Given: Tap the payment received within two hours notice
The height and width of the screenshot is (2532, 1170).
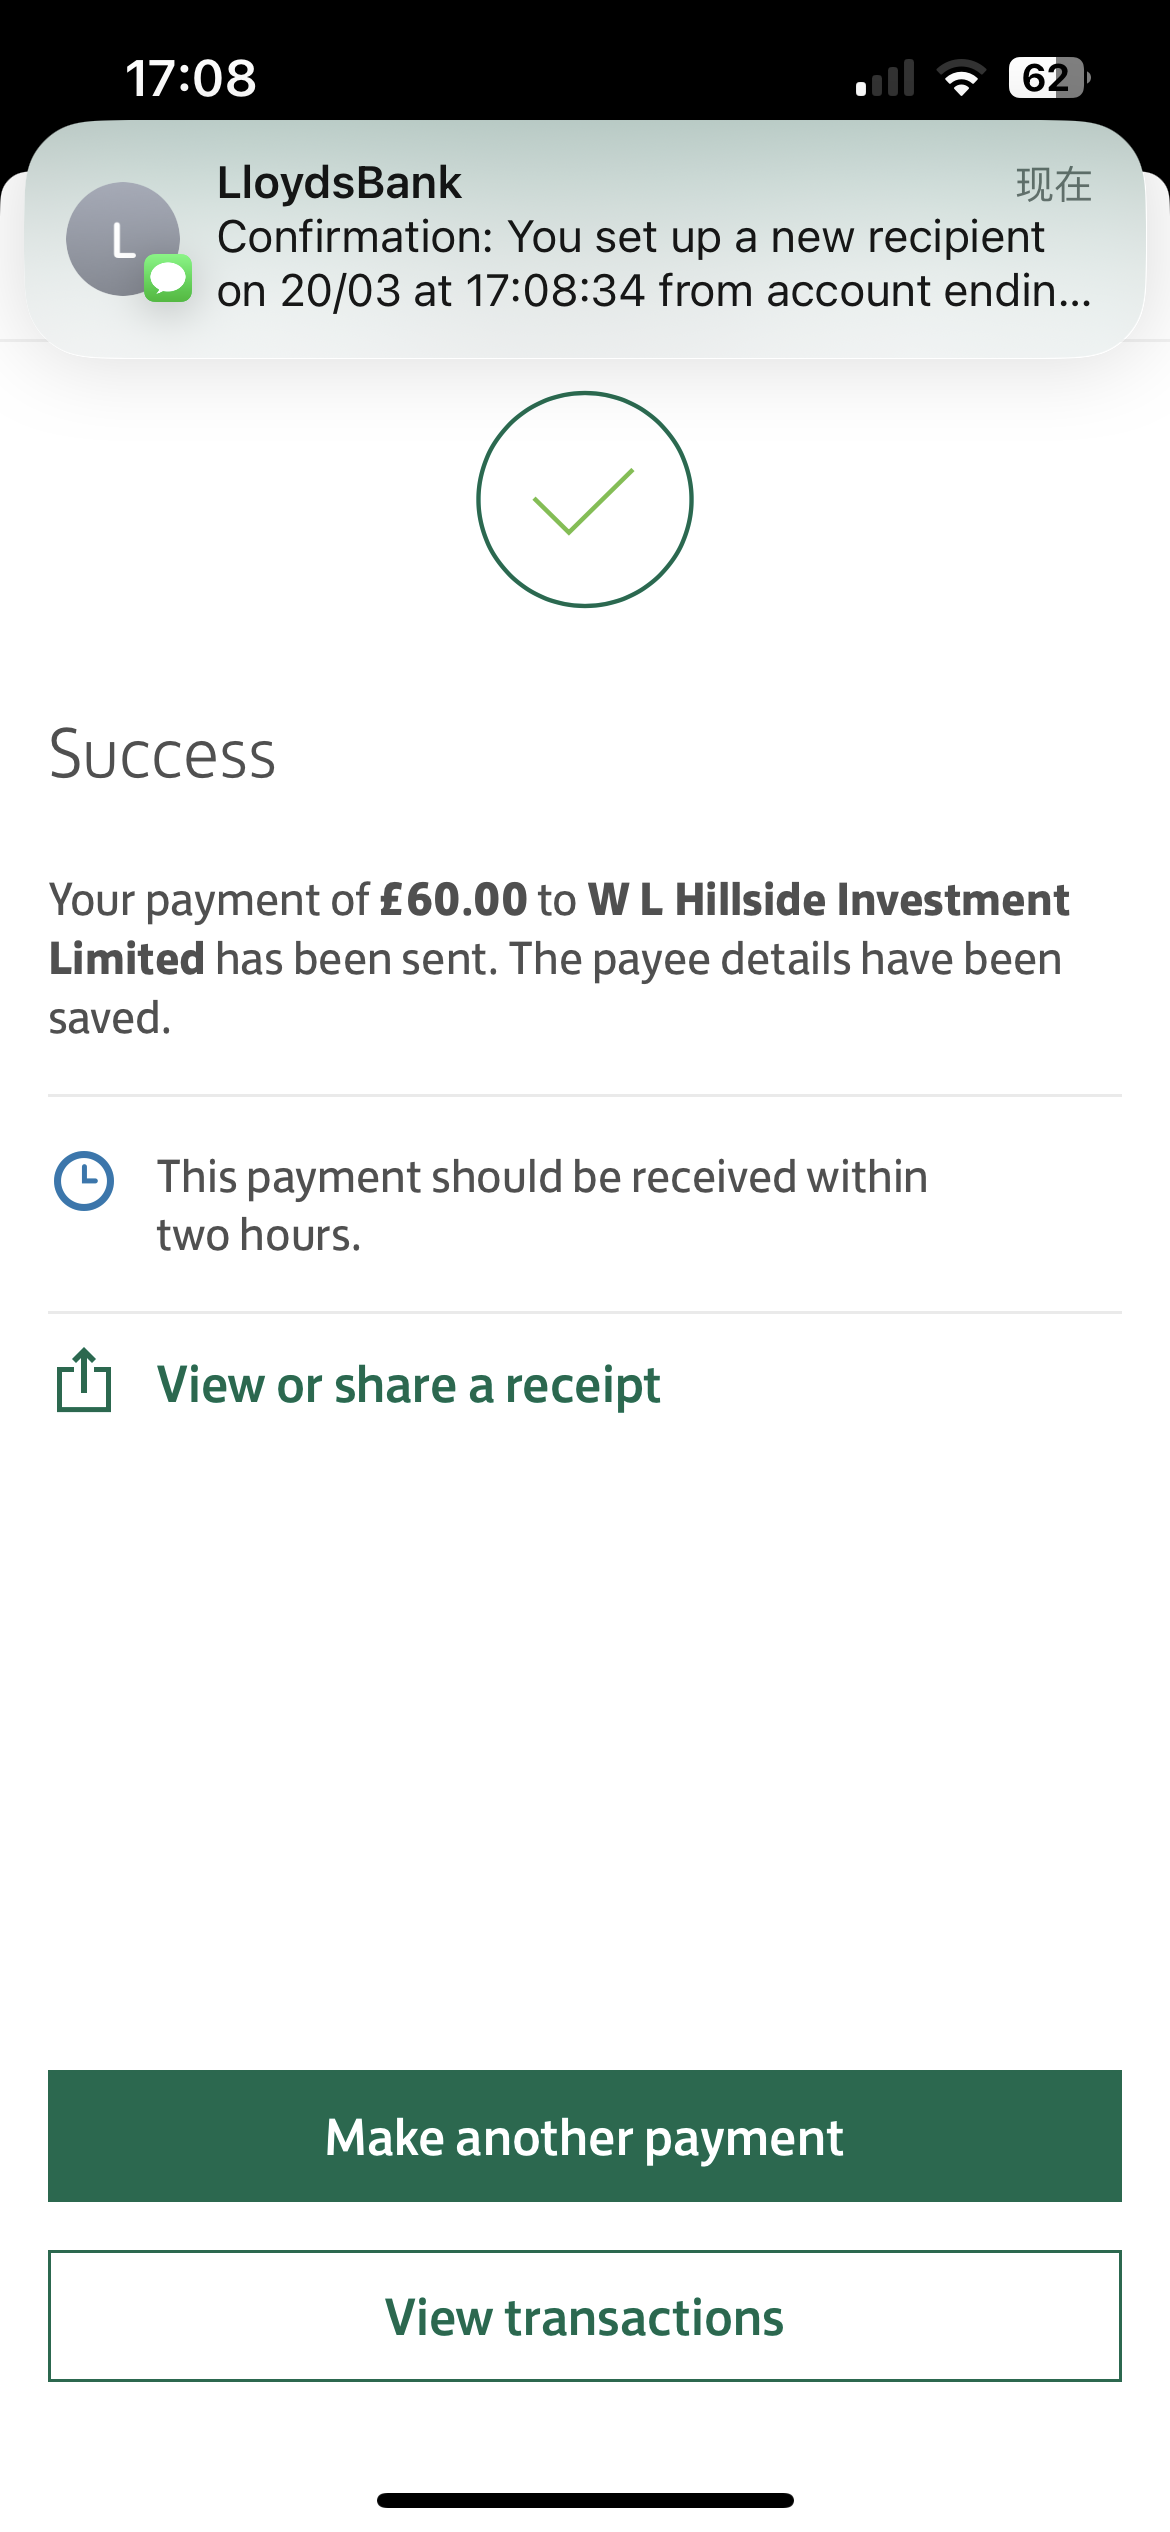Looking at the screenshot, I should point(542,1205).
